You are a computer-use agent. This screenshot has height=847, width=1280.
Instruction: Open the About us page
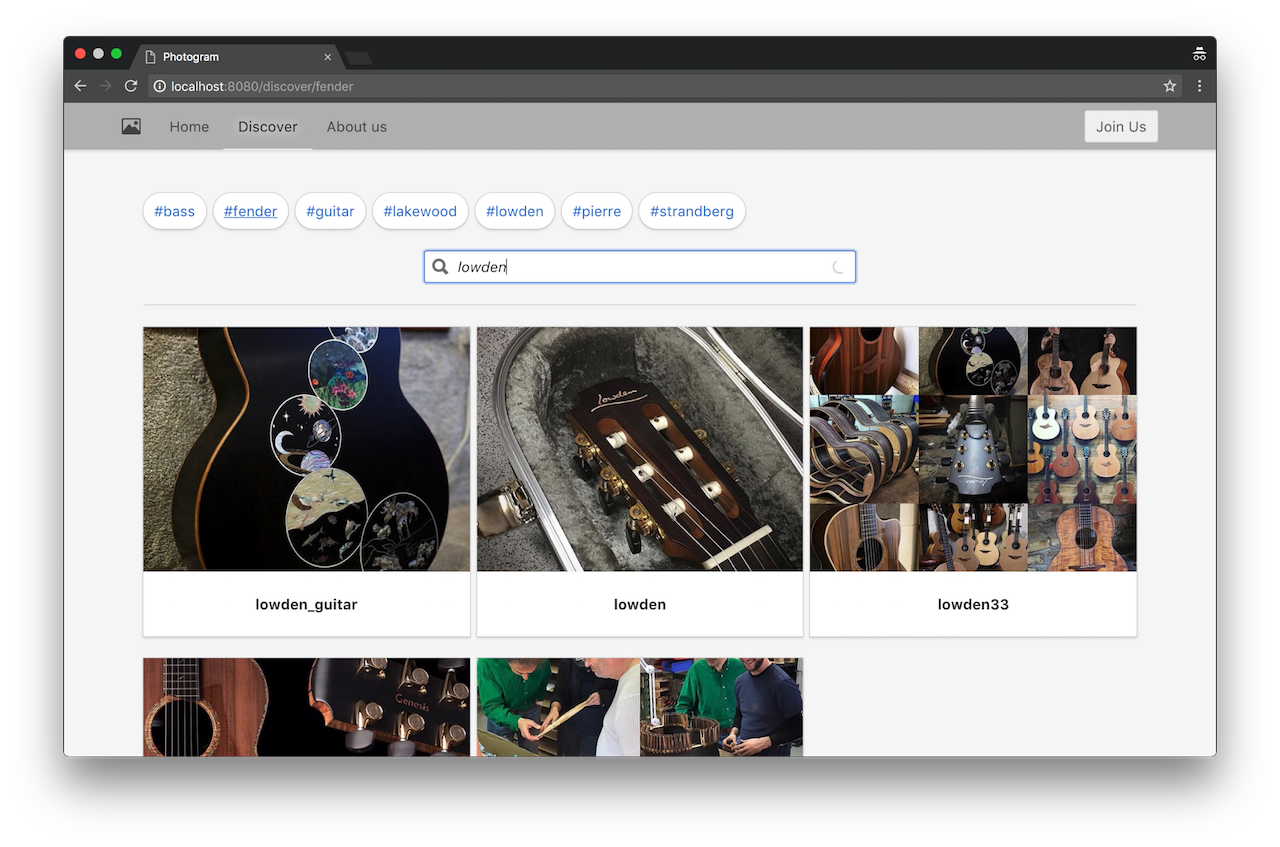coord(357,127)
